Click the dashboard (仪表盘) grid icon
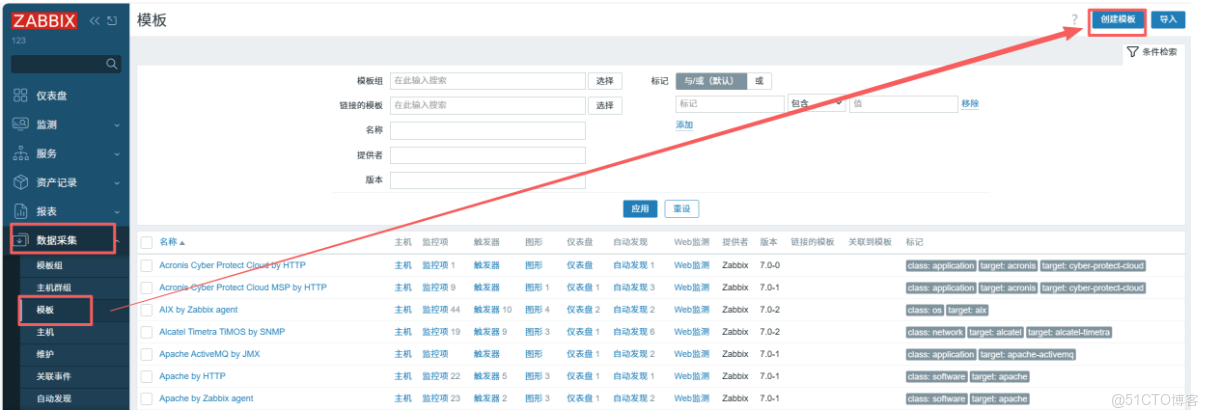This screenshot has height=417, width=1209. coord(20,96)
